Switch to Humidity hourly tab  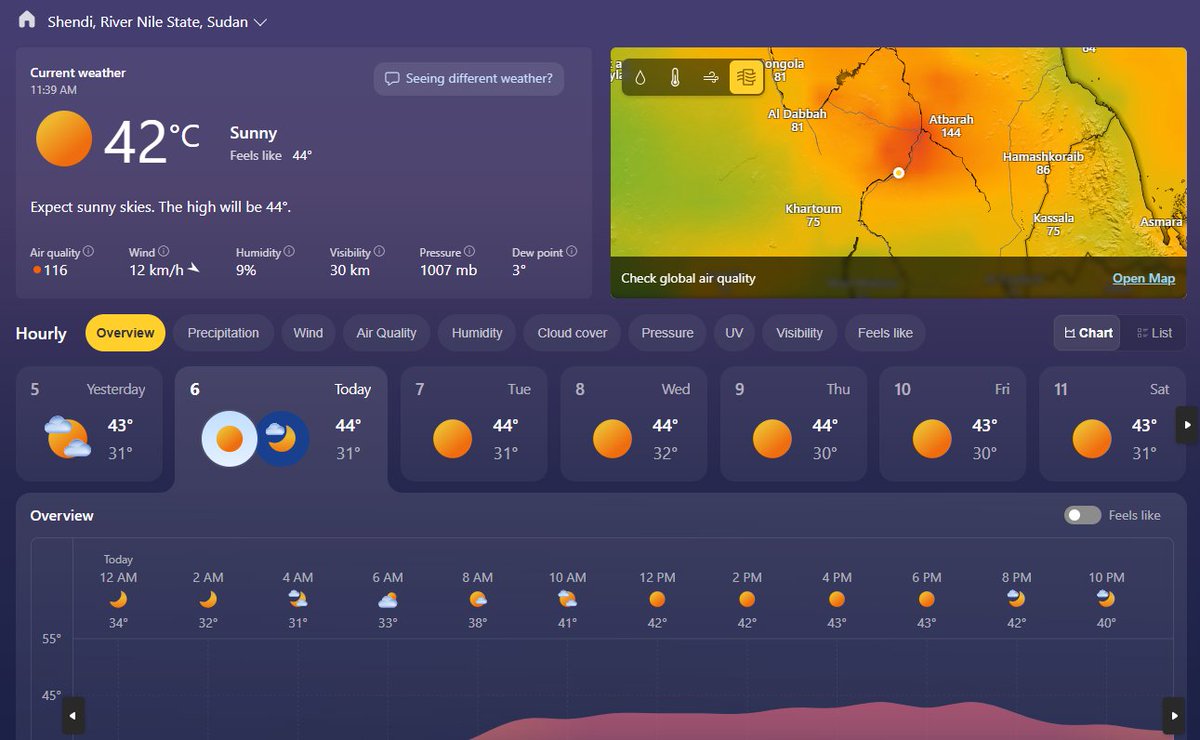point(477,333)
